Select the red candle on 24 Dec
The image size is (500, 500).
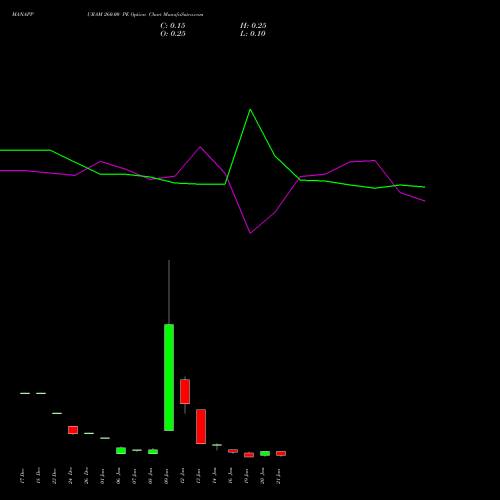[x=73, y=430]
